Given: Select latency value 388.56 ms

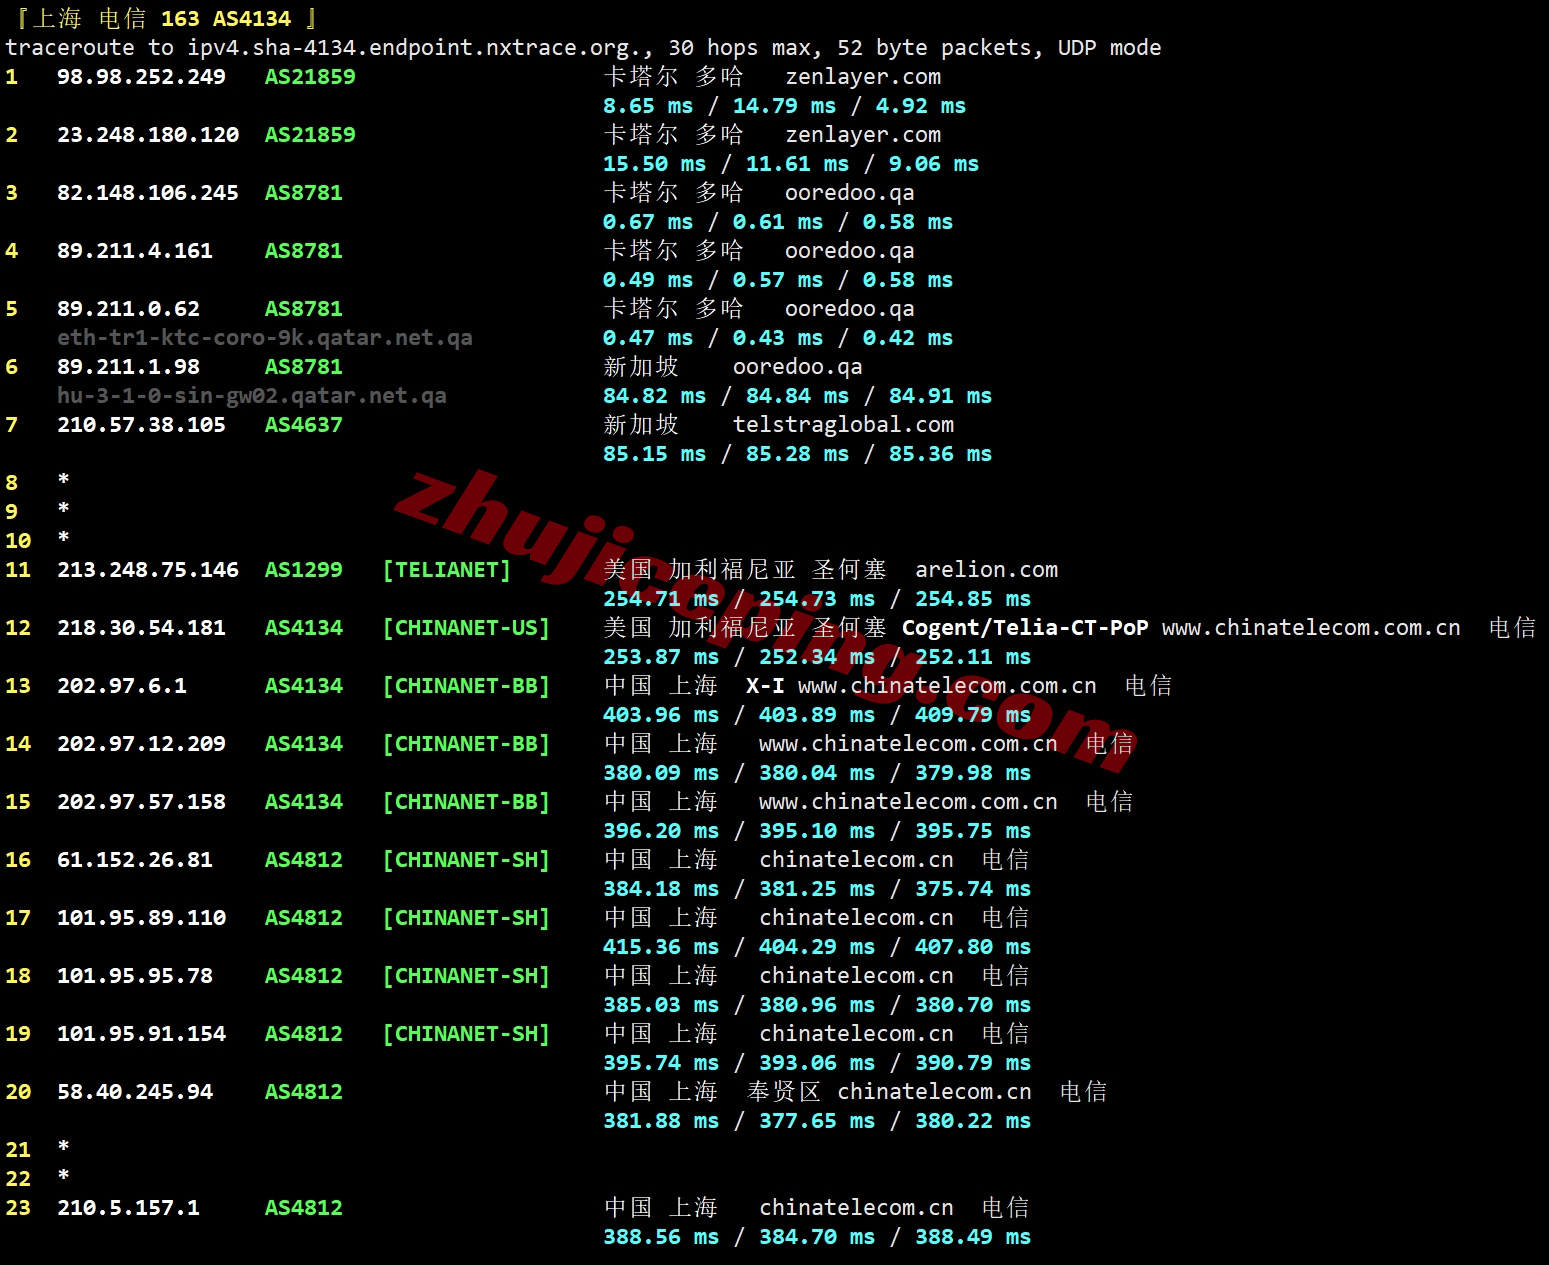Looking at the screenshot, I should [661, 1237].
